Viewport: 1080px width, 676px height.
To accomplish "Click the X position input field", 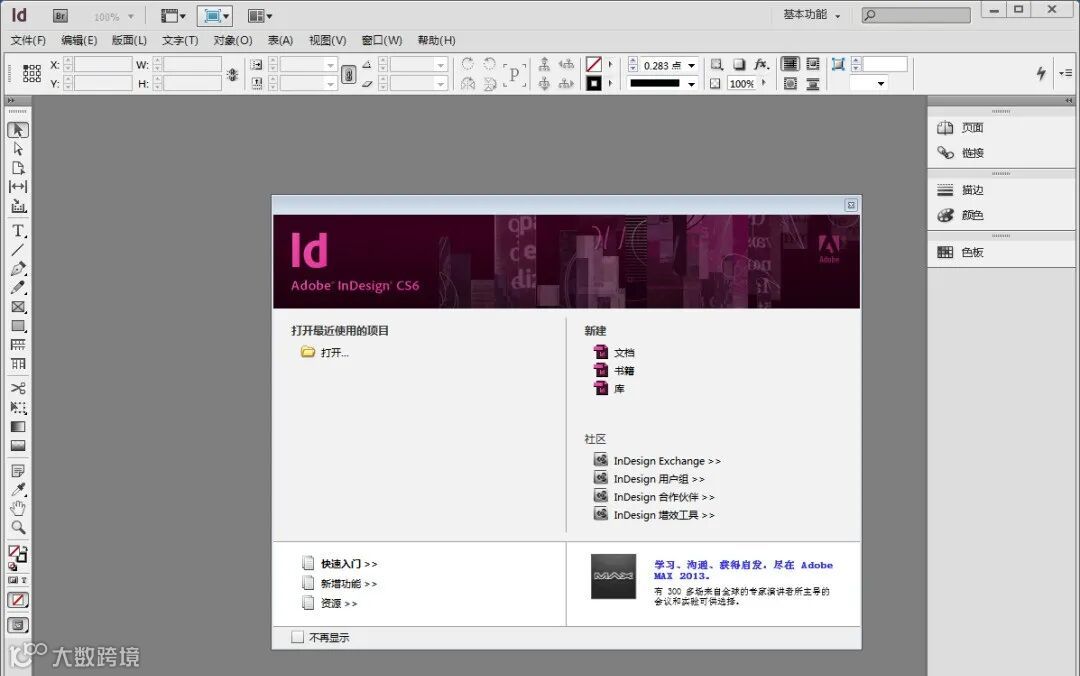I will (x=103, y=65).
